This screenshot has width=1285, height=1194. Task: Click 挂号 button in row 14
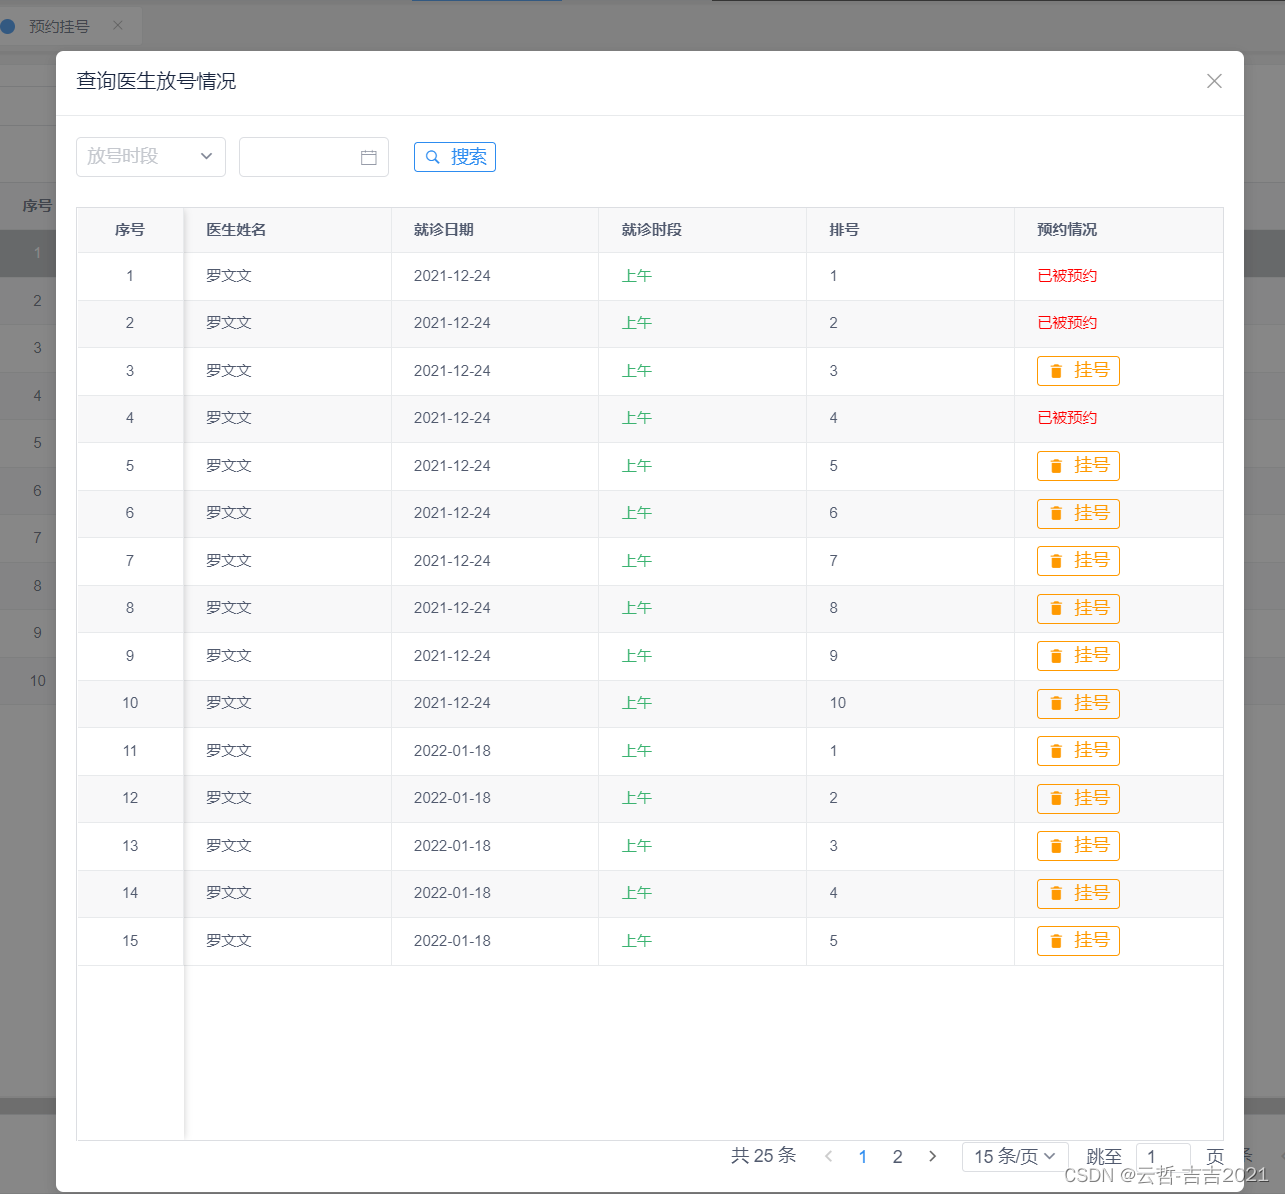click(1078, 893)
